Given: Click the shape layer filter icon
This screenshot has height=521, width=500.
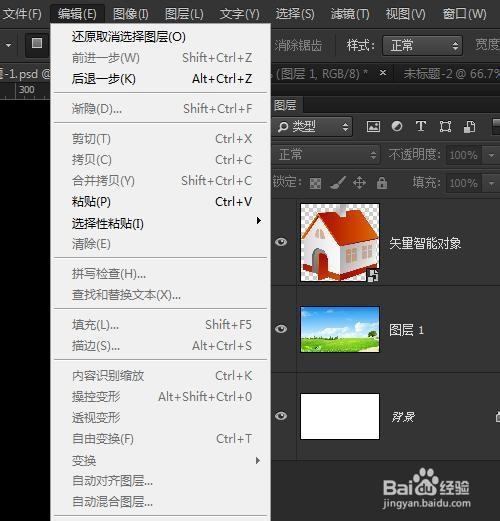Looking at the screenshot, I should click(x=445, y=127).
